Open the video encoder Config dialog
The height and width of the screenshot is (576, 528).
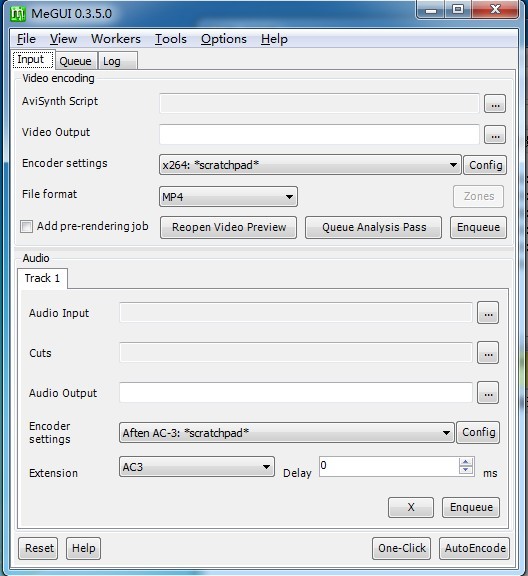tap(485, 165)
